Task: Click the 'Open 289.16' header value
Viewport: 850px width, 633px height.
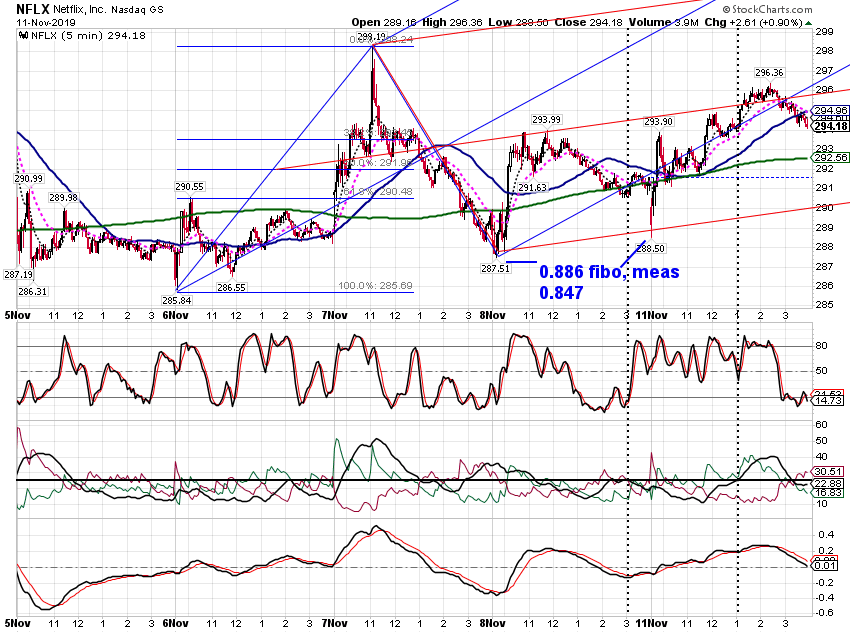Action: pos(384,22)
